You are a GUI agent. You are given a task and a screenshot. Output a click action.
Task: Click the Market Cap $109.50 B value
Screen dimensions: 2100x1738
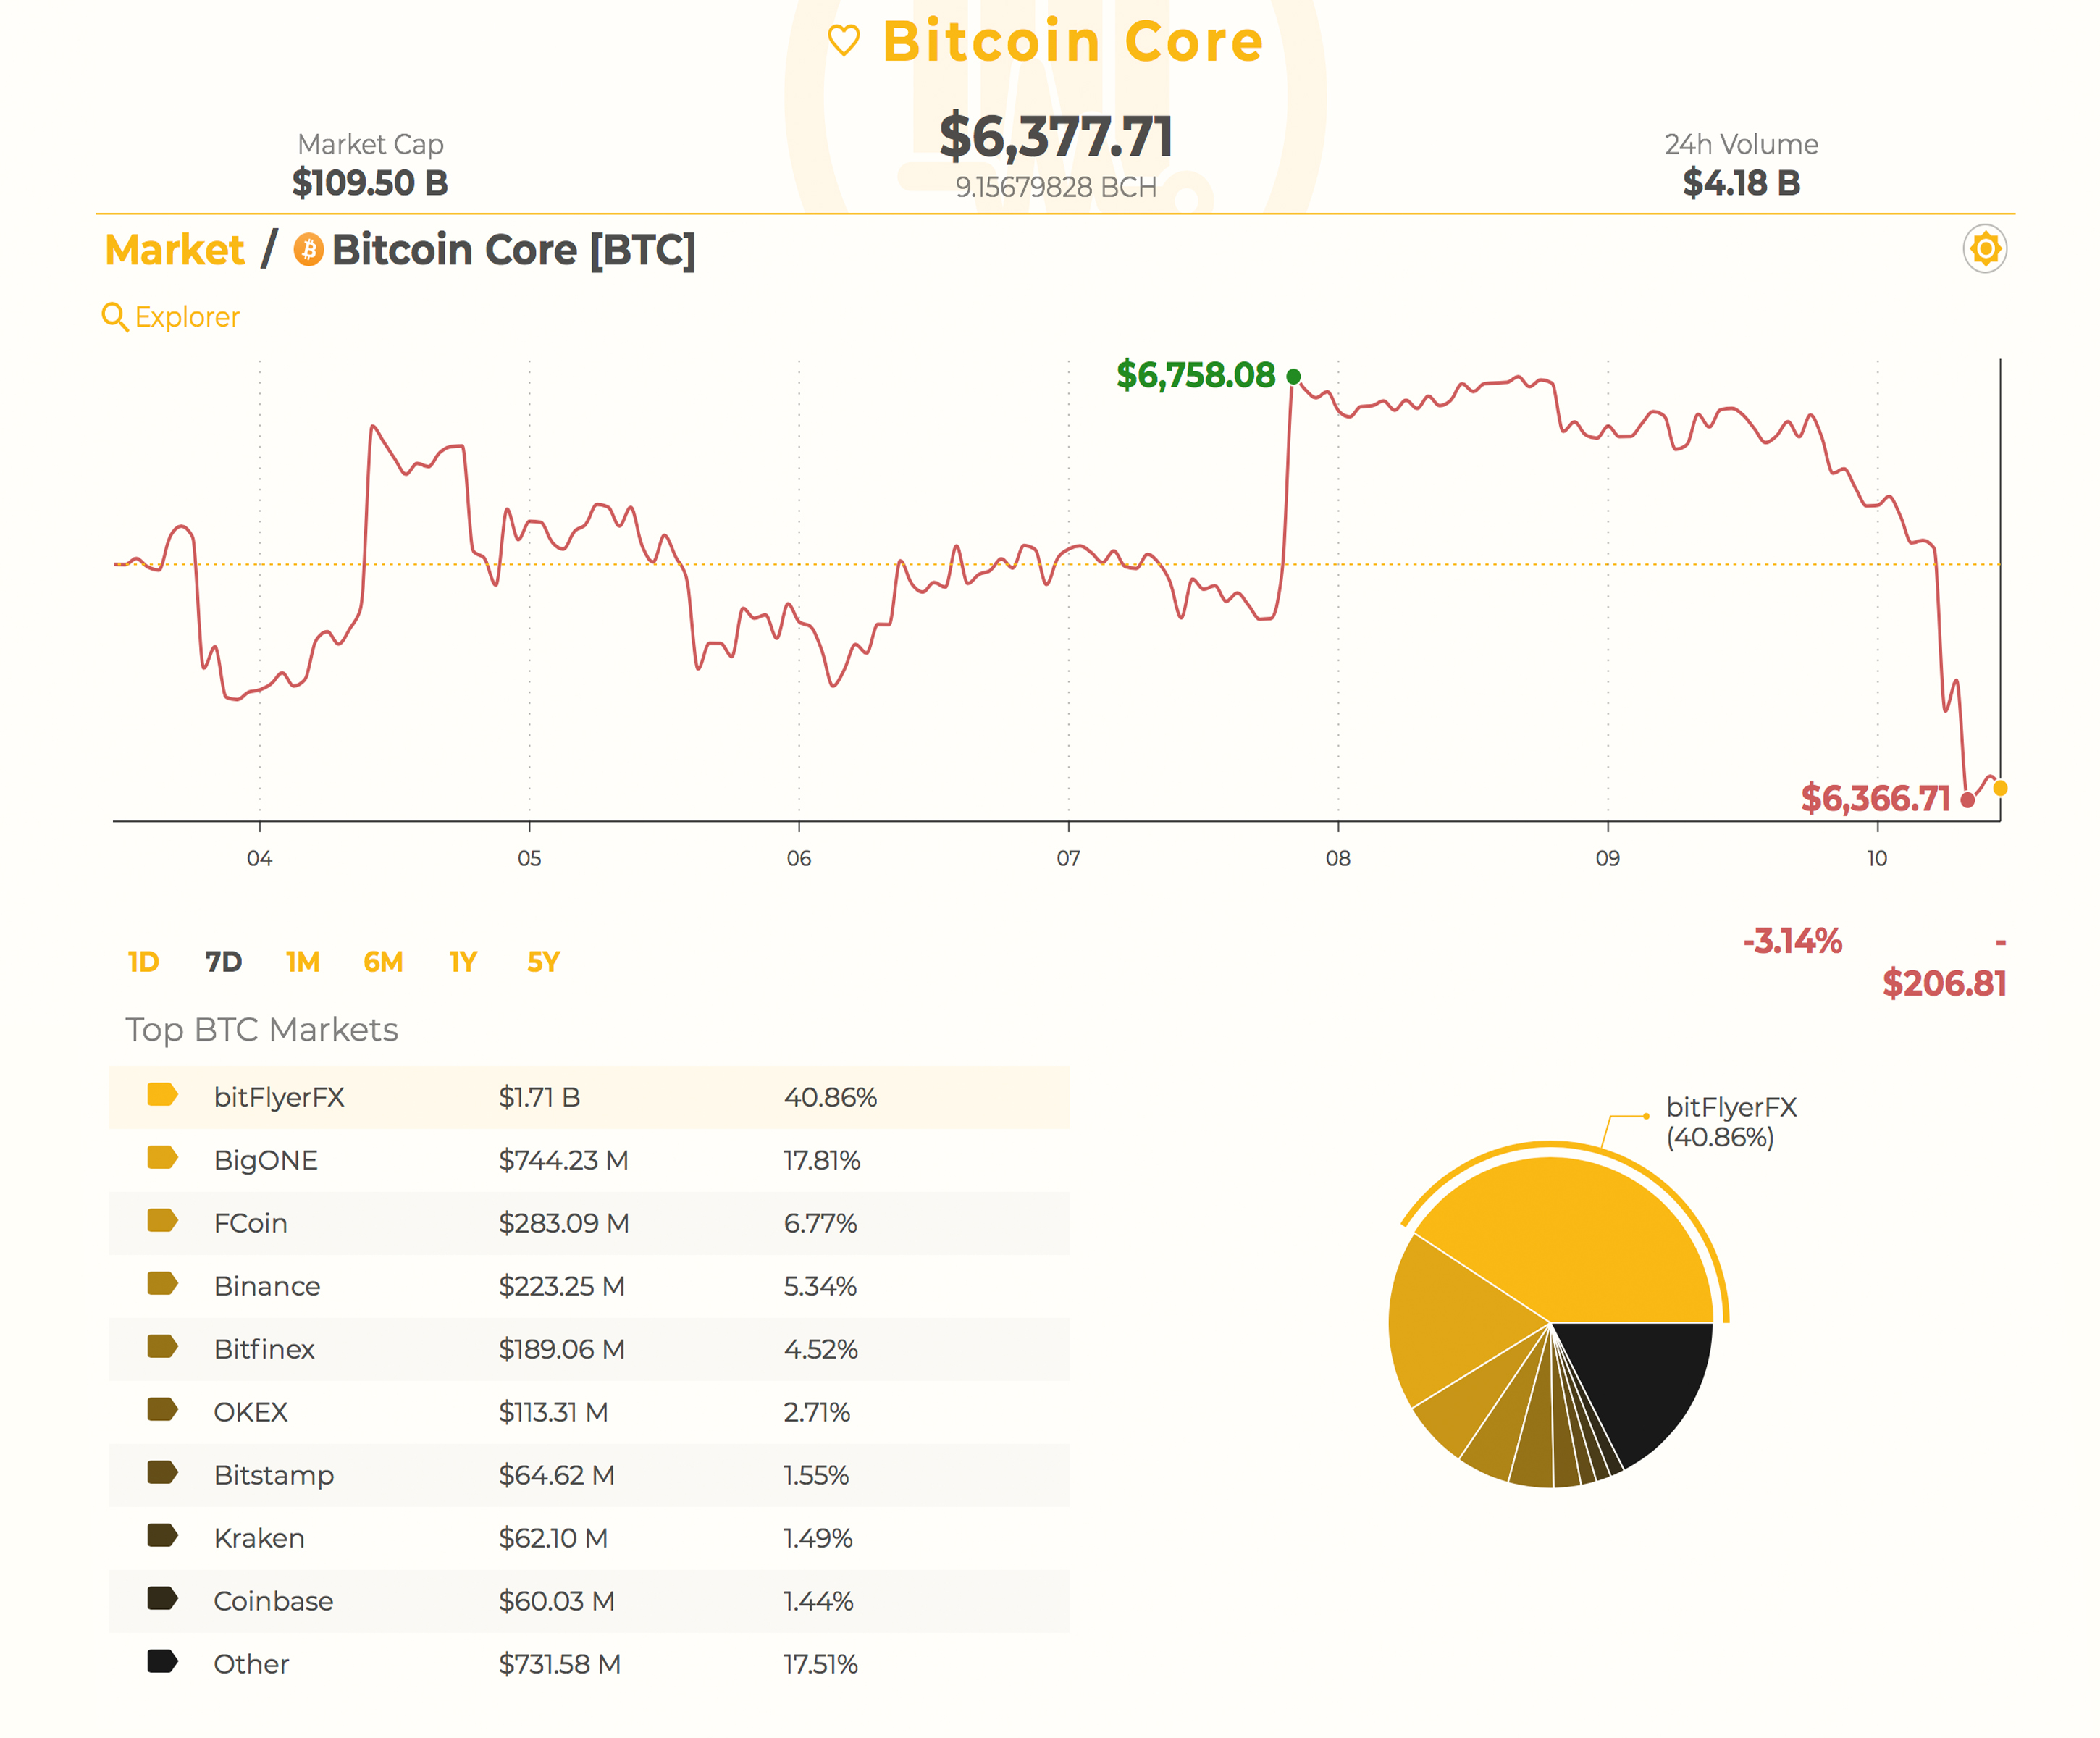(x=370, y=183)
